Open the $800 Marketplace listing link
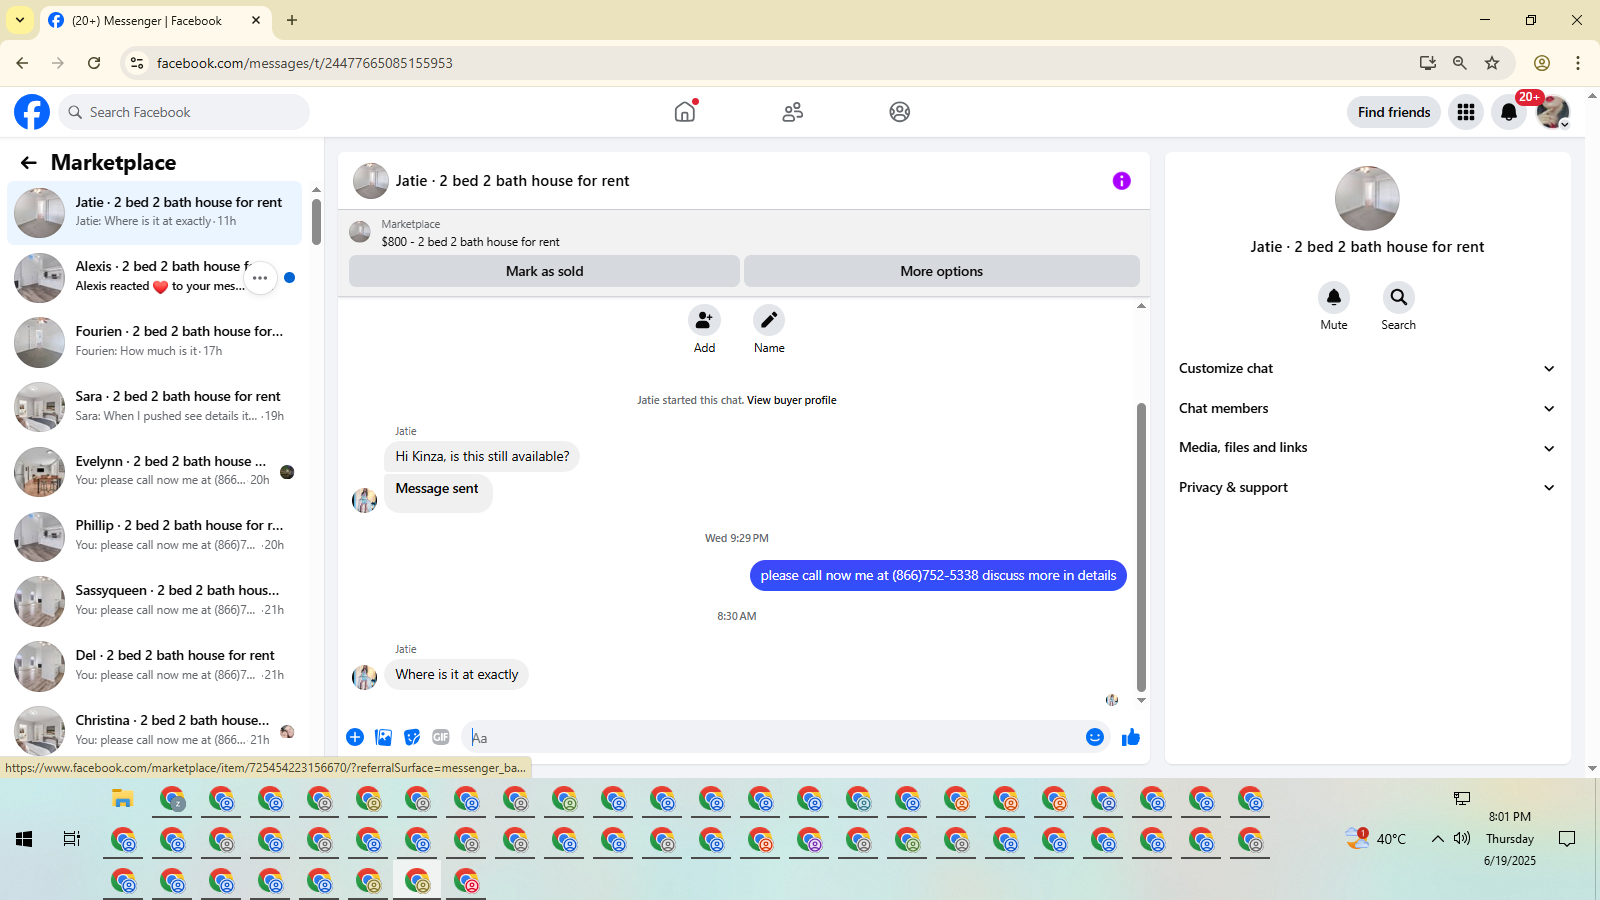This screenshot has height=900, width=1600. (x=470, y=242)
